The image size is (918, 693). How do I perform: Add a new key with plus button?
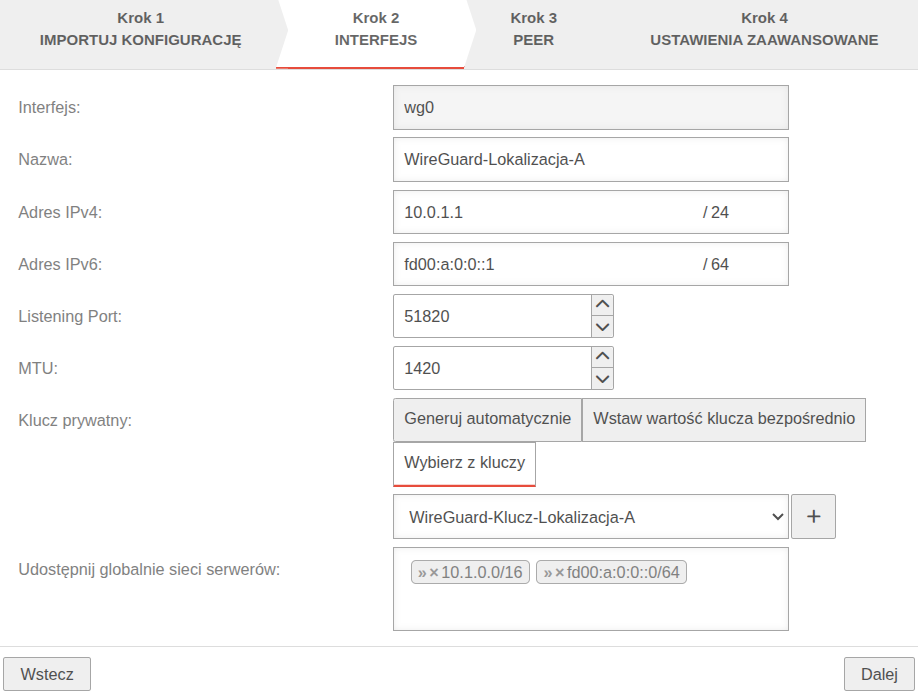[813, 517]
